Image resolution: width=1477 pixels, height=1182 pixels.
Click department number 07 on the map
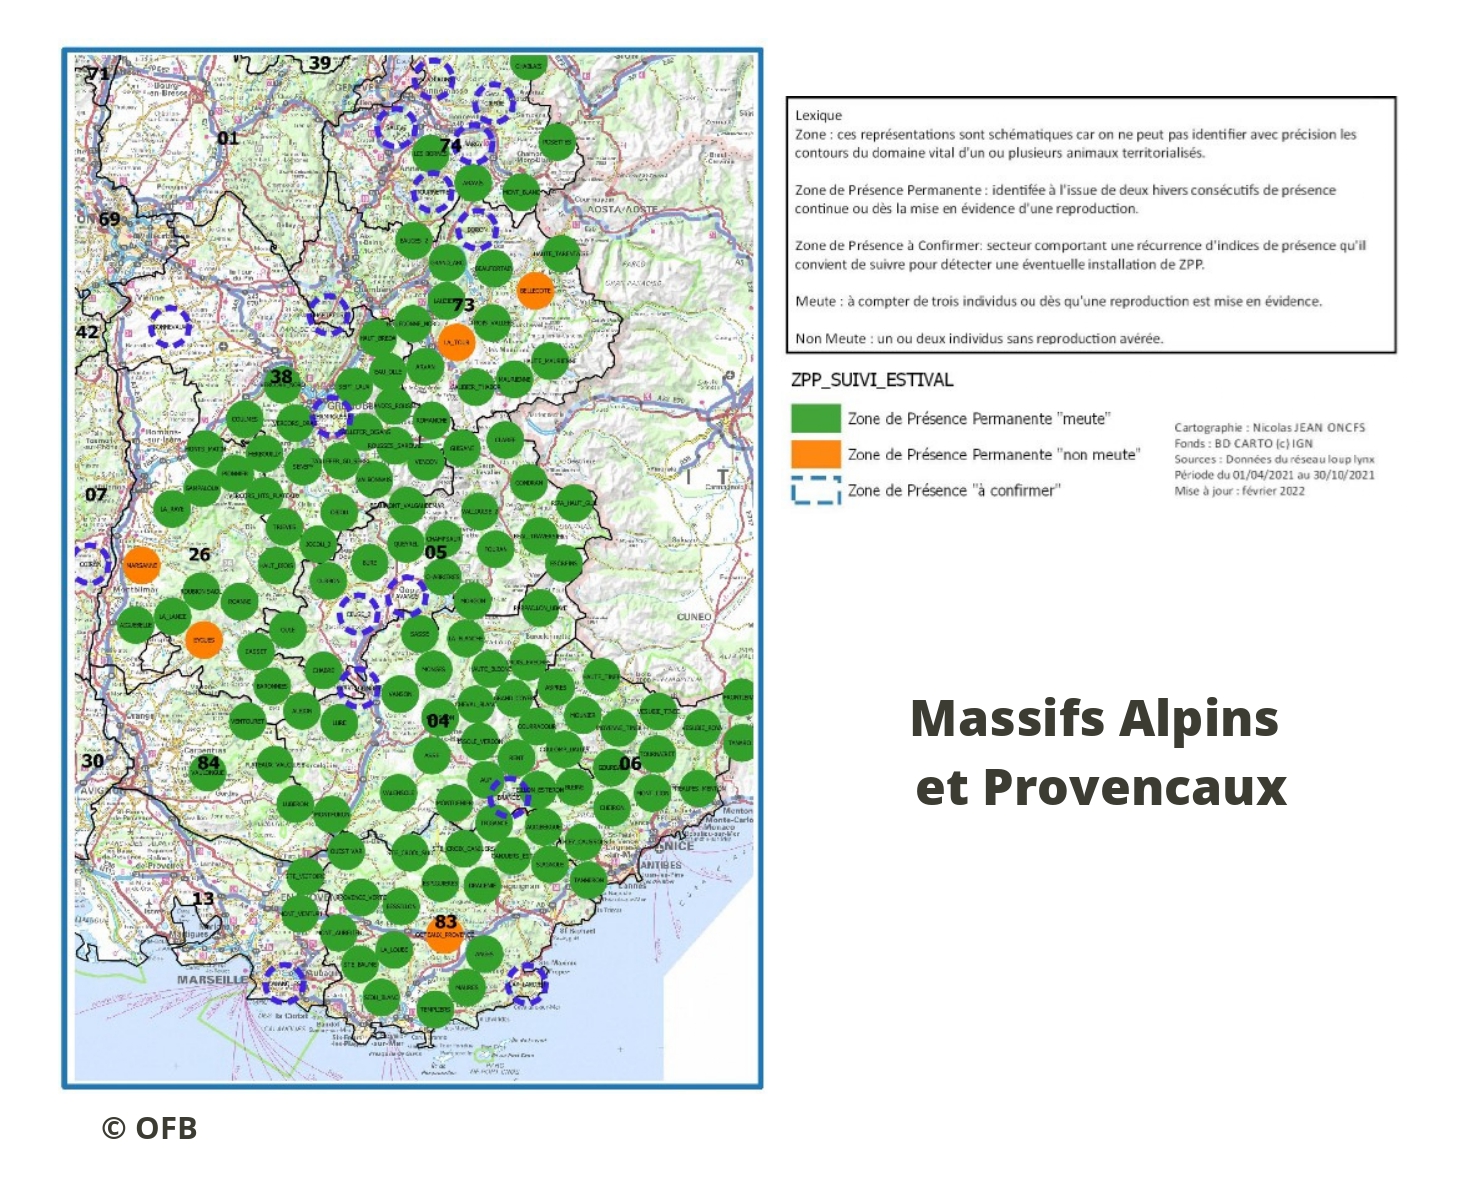95,494
